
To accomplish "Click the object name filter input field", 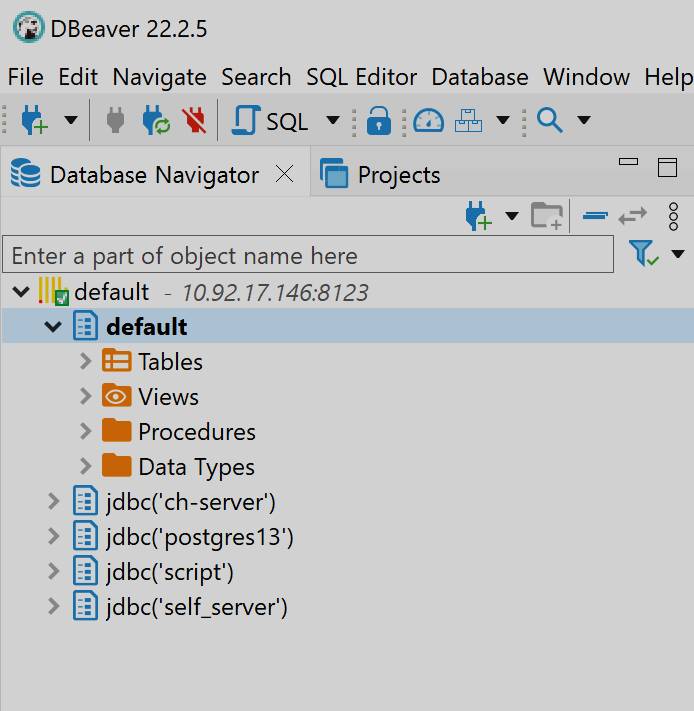I will (x=308, y=254).
